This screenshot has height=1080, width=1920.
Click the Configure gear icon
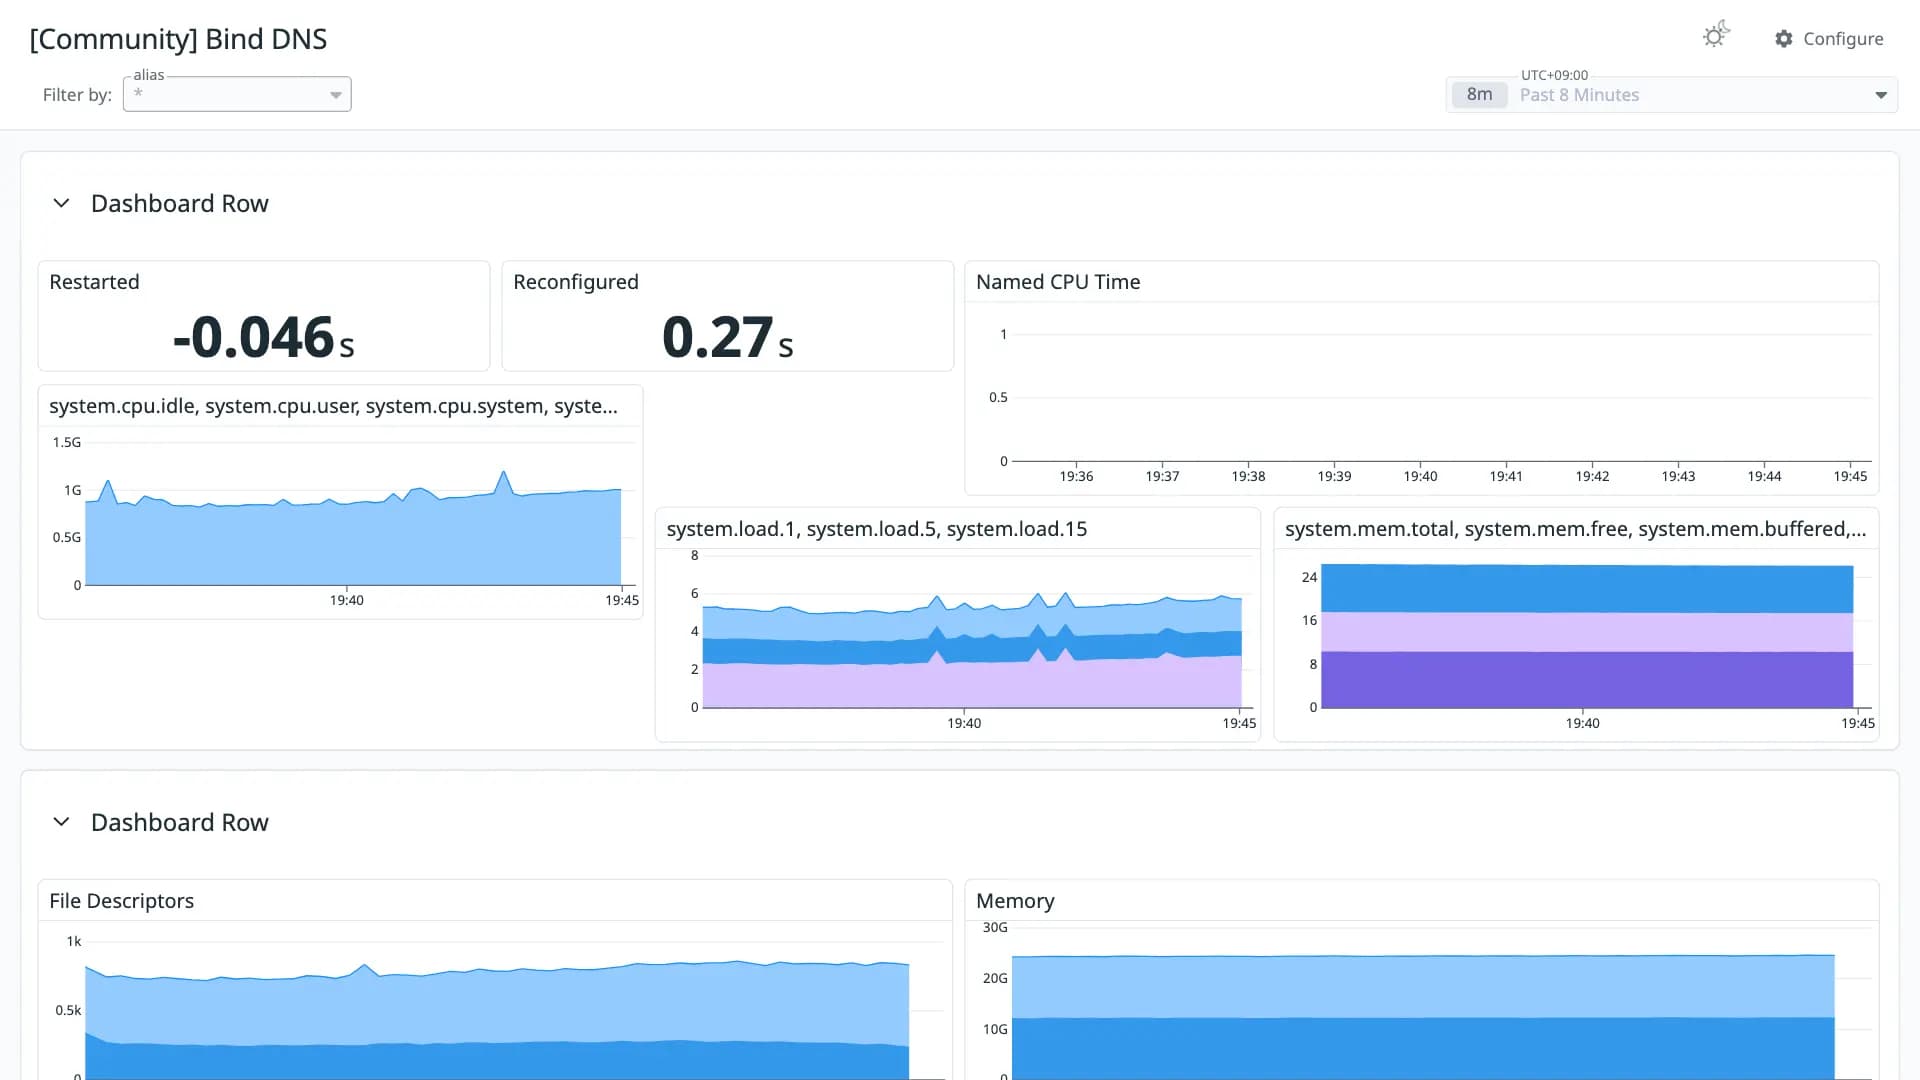click(1784, 39)
